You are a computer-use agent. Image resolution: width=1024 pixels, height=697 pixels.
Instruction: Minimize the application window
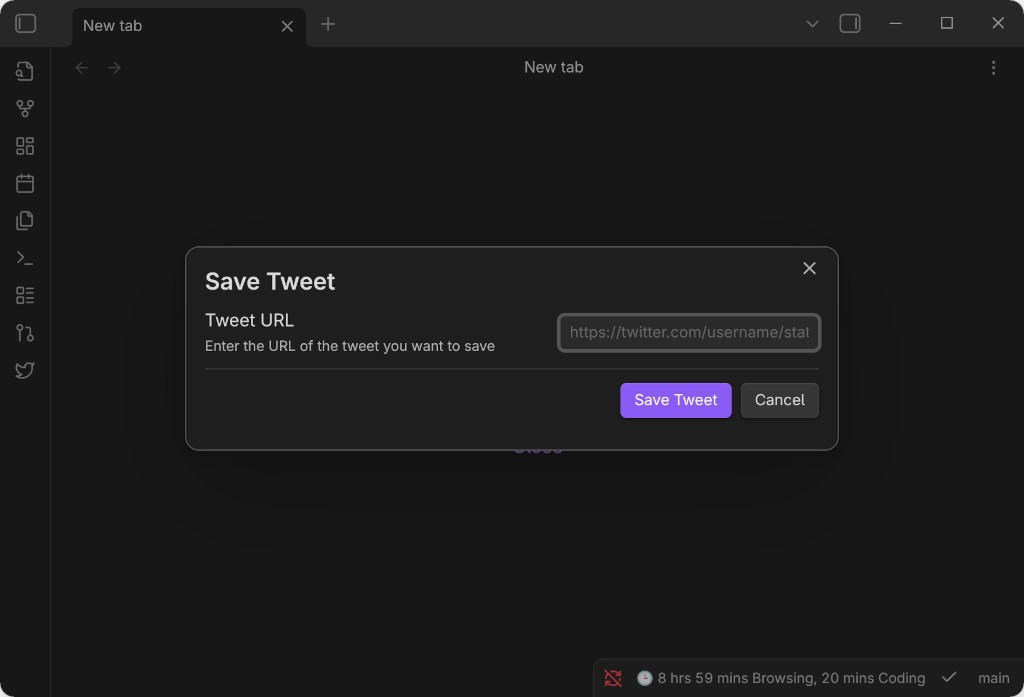point(895,24)
